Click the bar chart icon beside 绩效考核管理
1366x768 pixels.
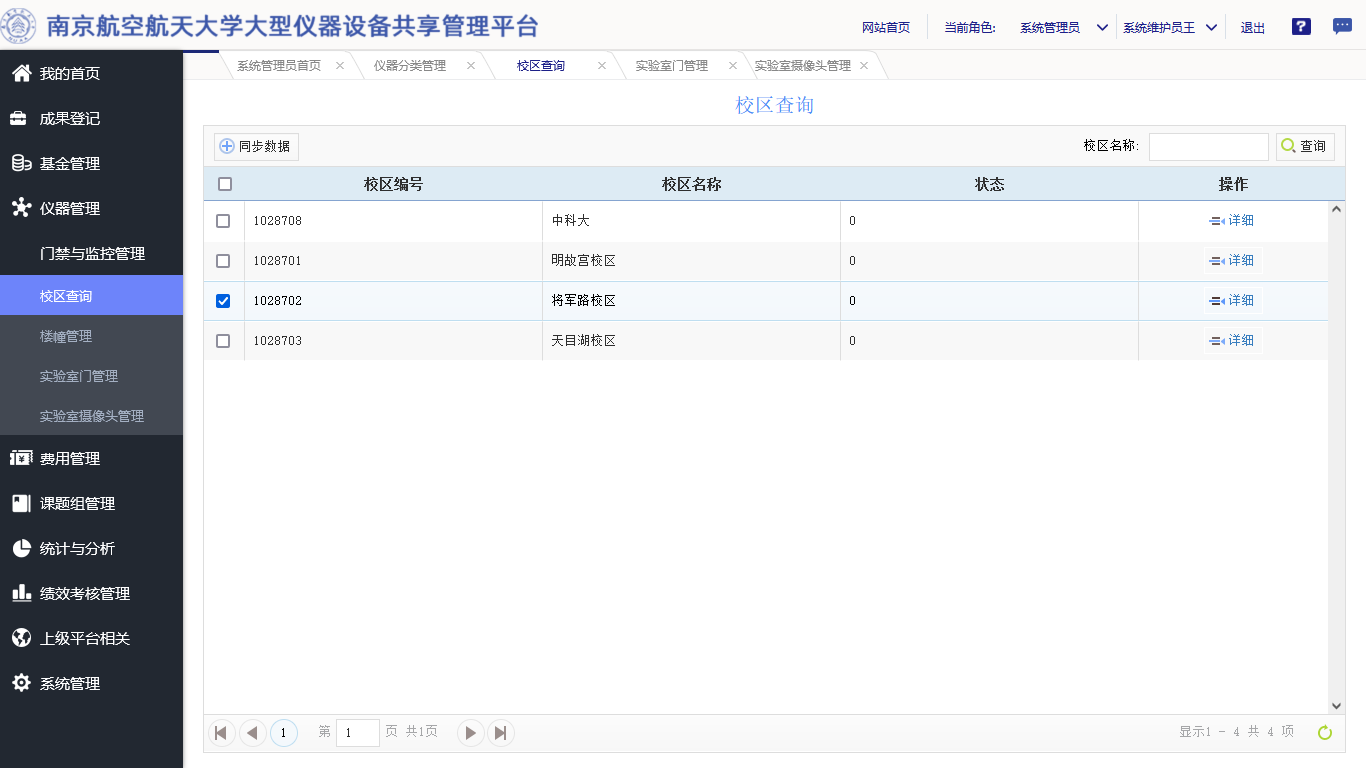coord(20,593)
